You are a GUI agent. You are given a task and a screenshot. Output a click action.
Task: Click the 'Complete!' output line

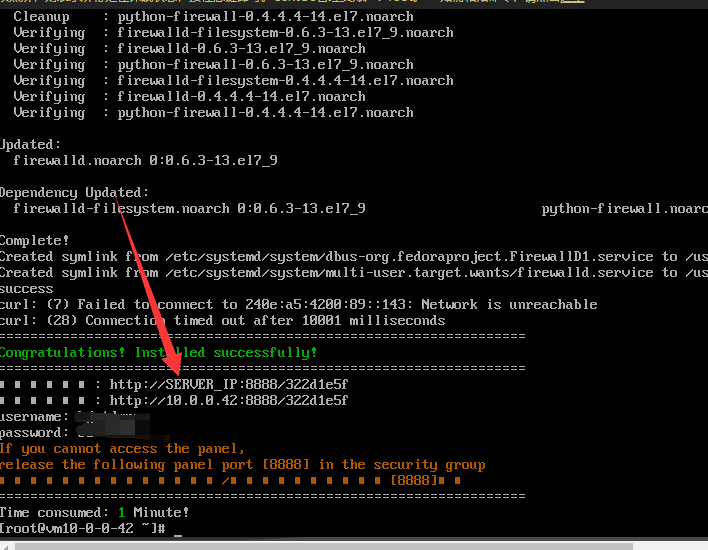(x=34, y=240)
